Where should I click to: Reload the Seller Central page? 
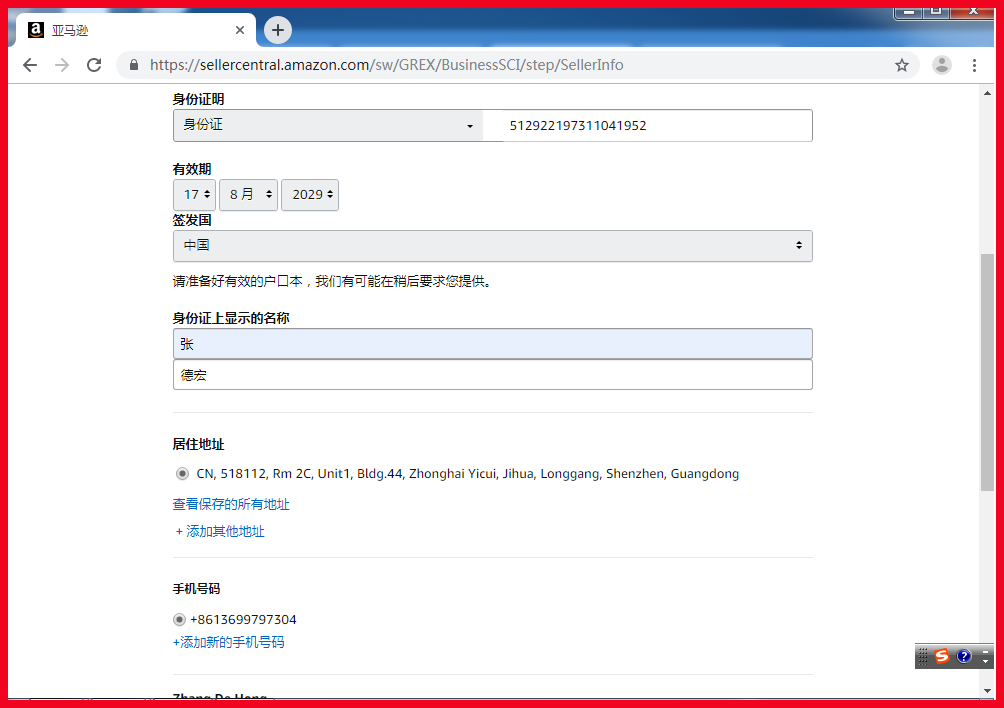click(94, 65)
